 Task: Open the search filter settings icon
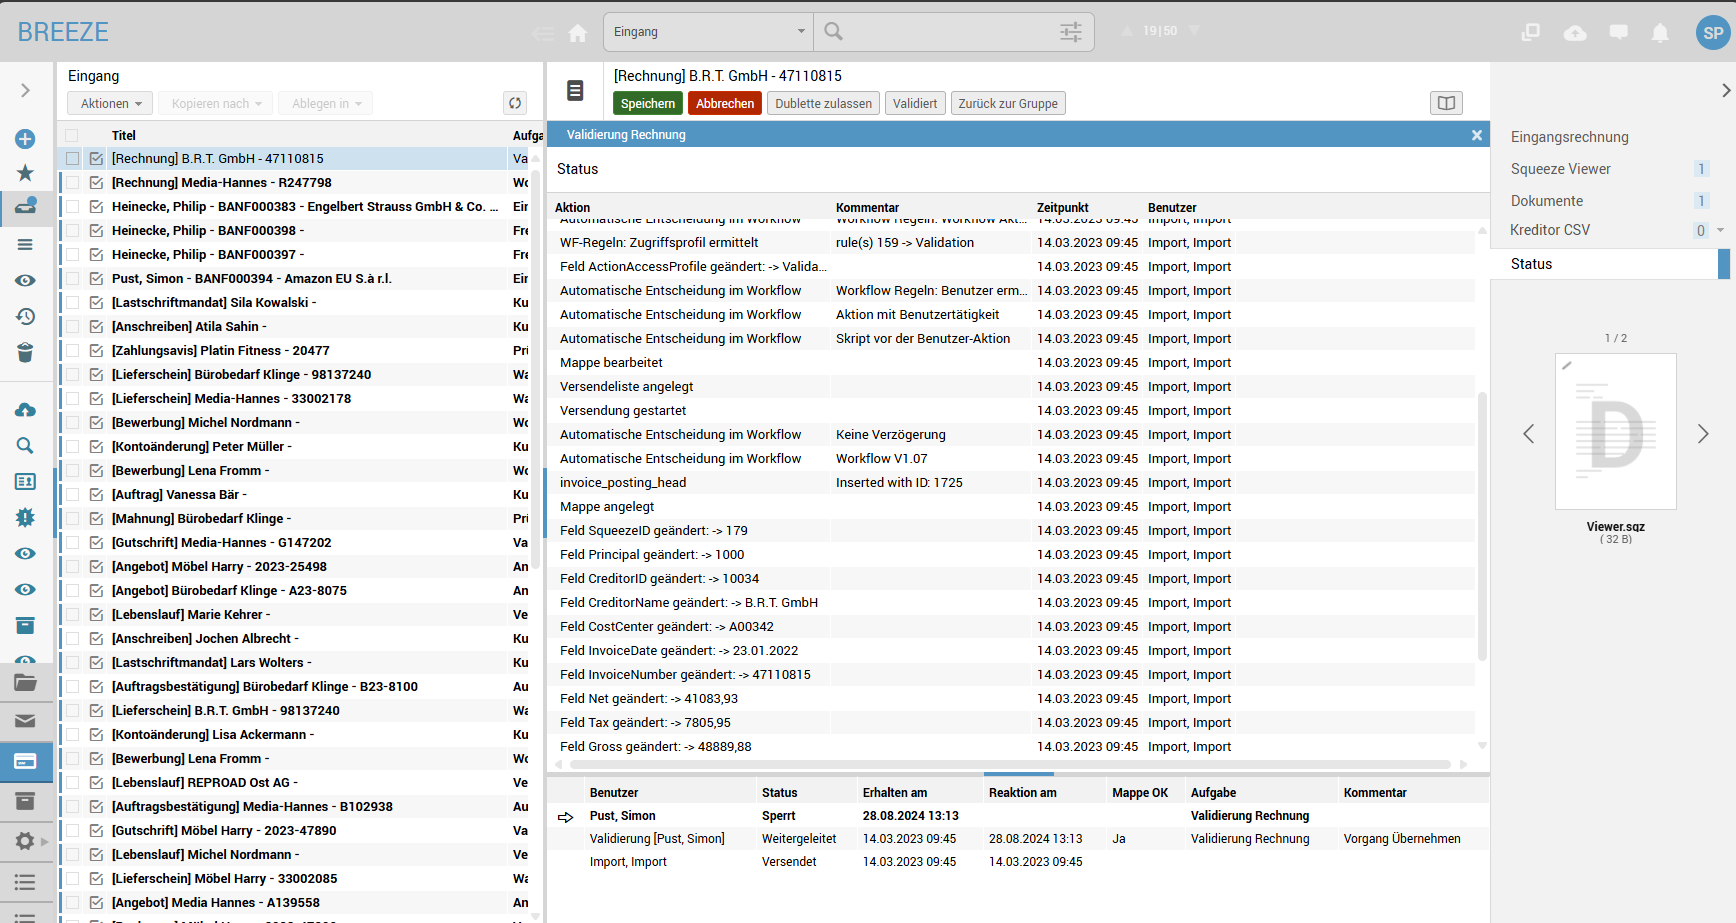coord(1070,32)
